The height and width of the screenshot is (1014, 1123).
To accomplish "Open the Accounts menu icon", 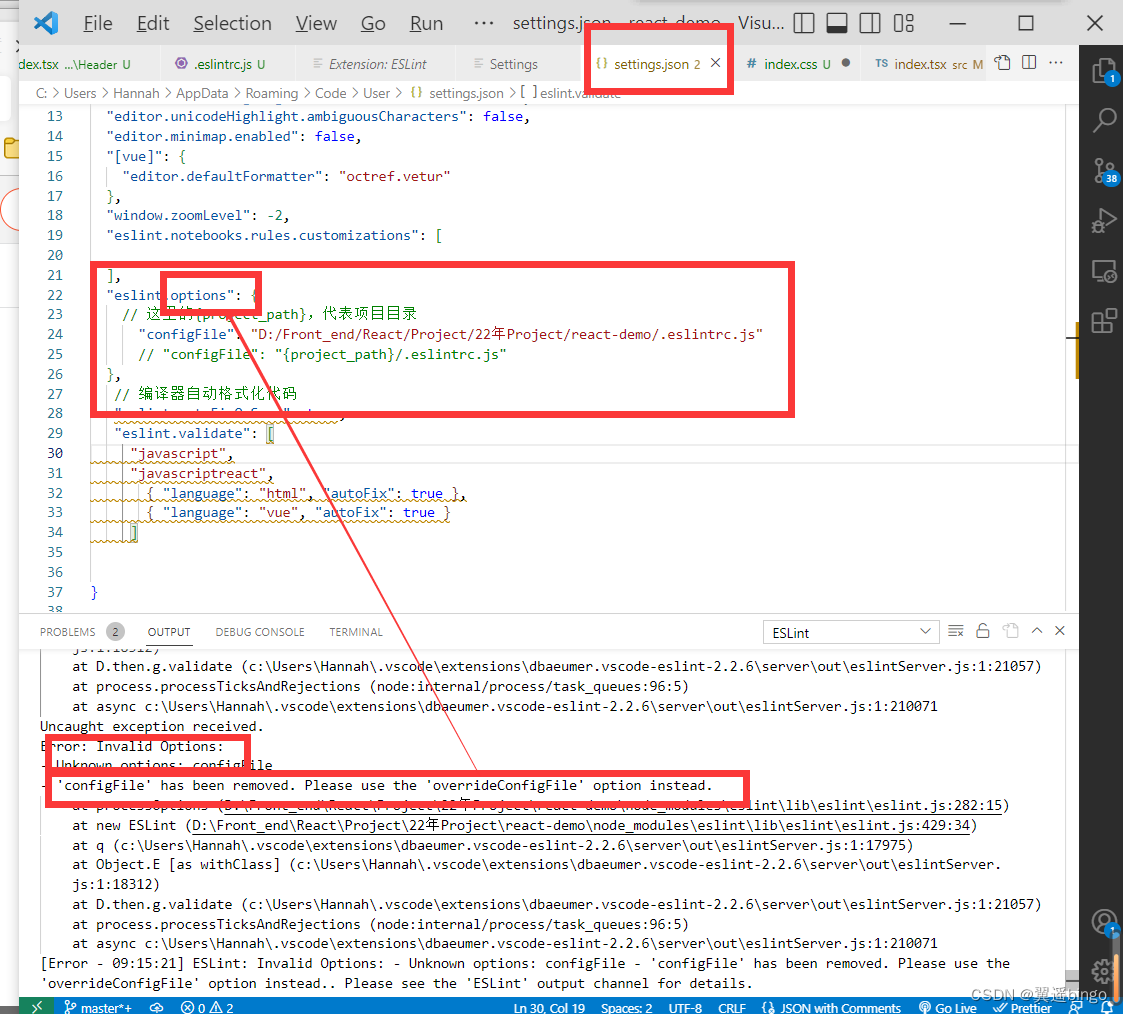I will coord(1104,922).
